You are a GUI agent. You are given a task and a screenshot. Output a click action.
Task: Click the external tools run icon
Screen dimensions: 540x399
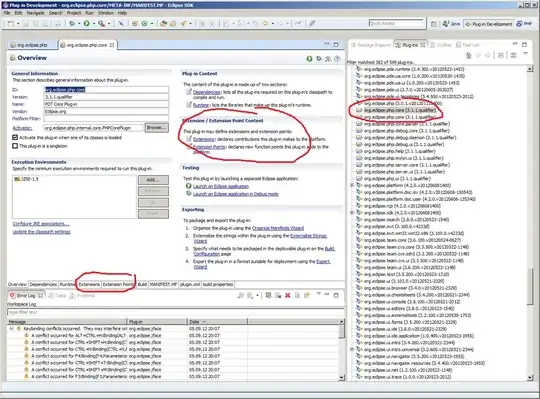(101, 23)
